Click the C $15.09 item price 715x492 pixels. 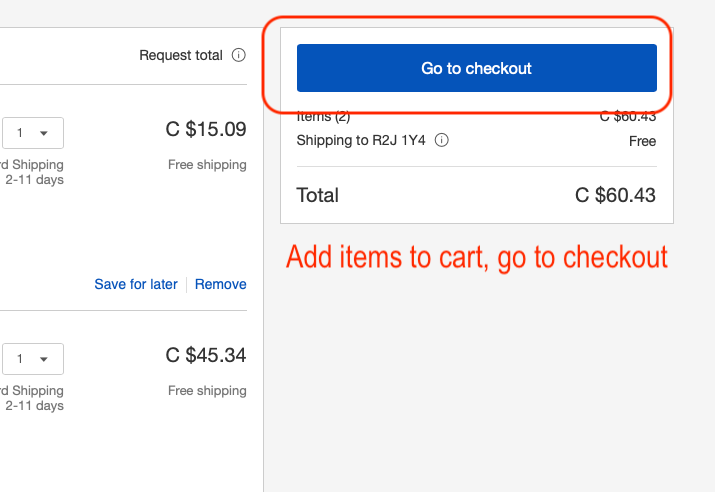206,129
